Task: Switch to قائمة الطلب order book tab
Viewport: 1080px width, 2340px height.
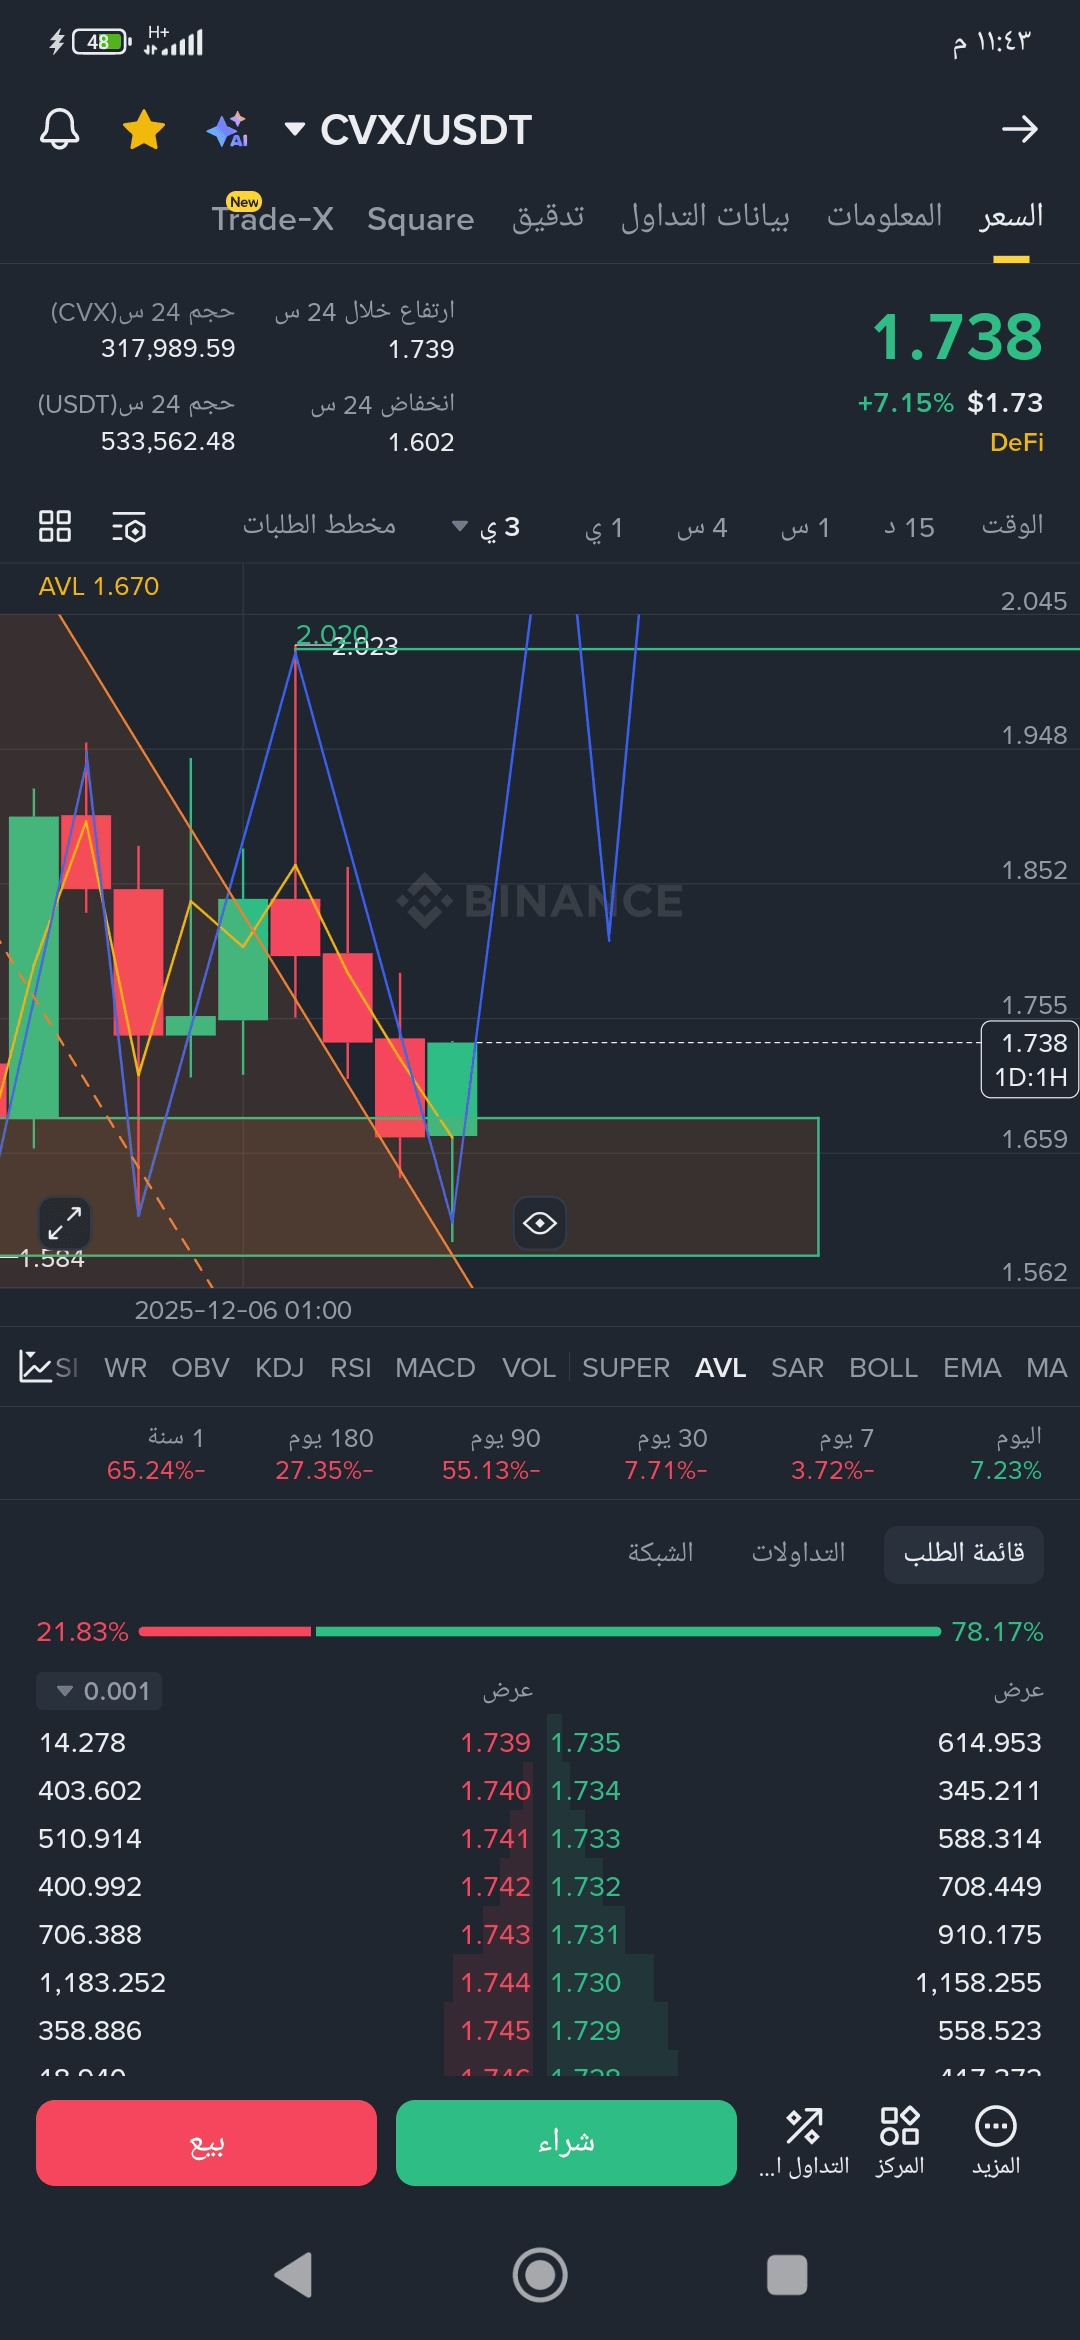Action: tap(964, 1553)
